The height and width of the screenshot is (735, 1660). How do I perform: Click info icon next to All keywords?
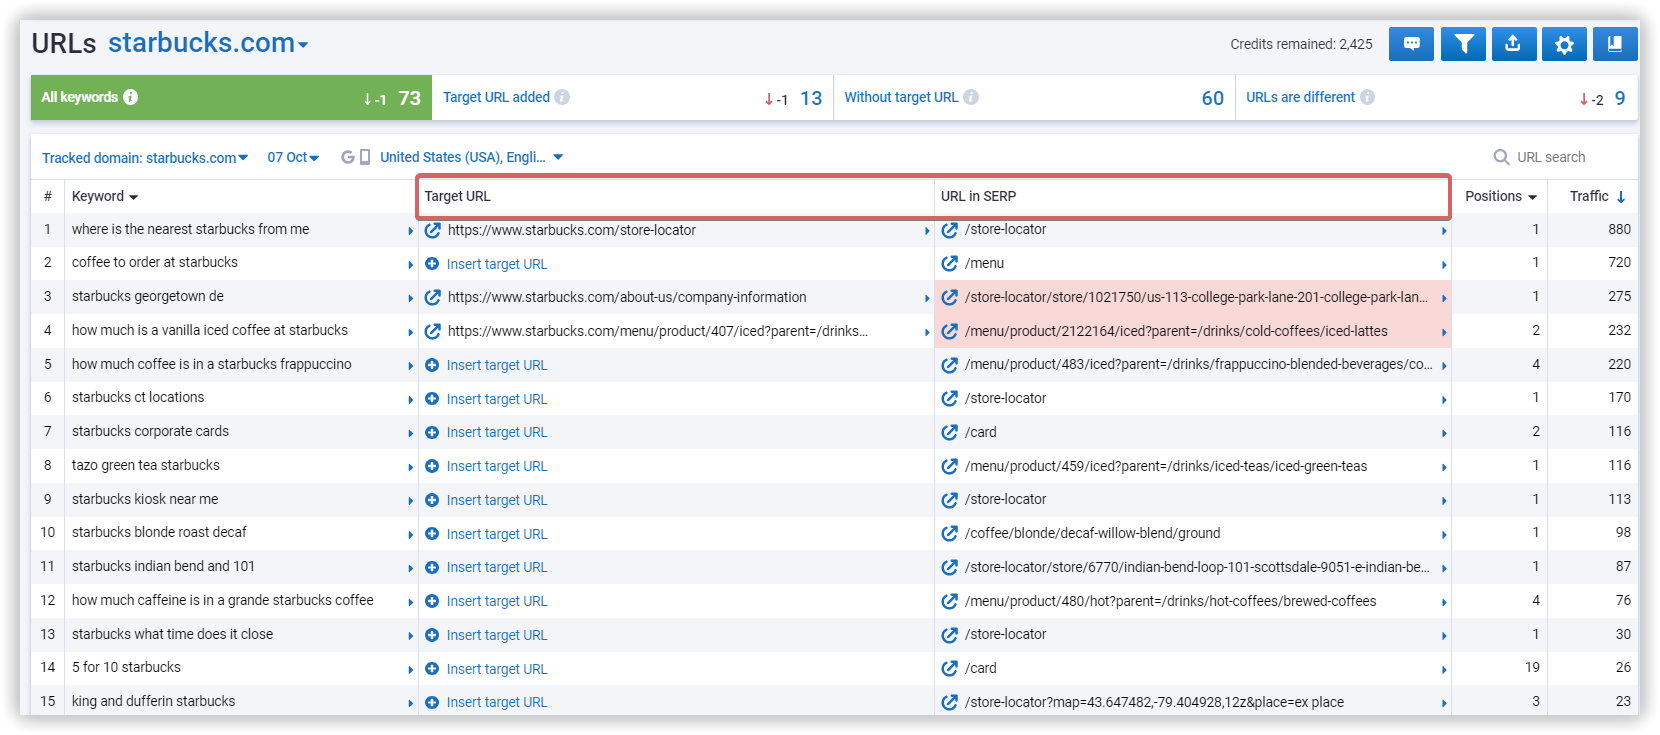coord(131,97)
